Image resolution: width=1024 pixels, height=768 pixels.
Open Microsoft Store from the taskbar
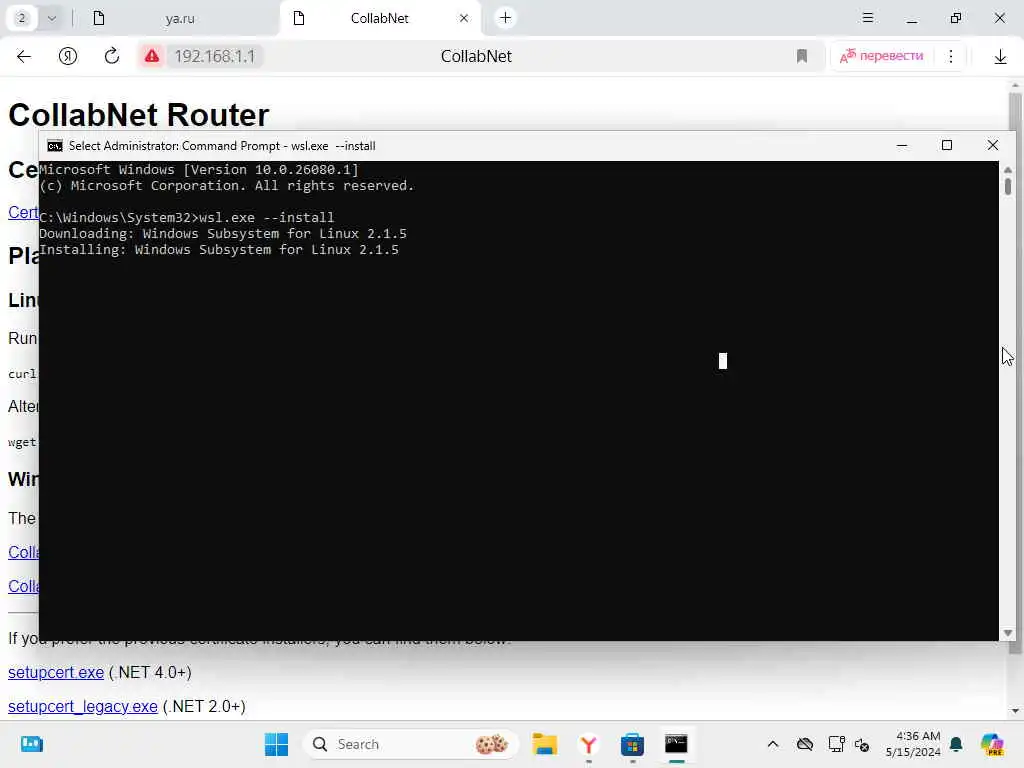[632, 744]
